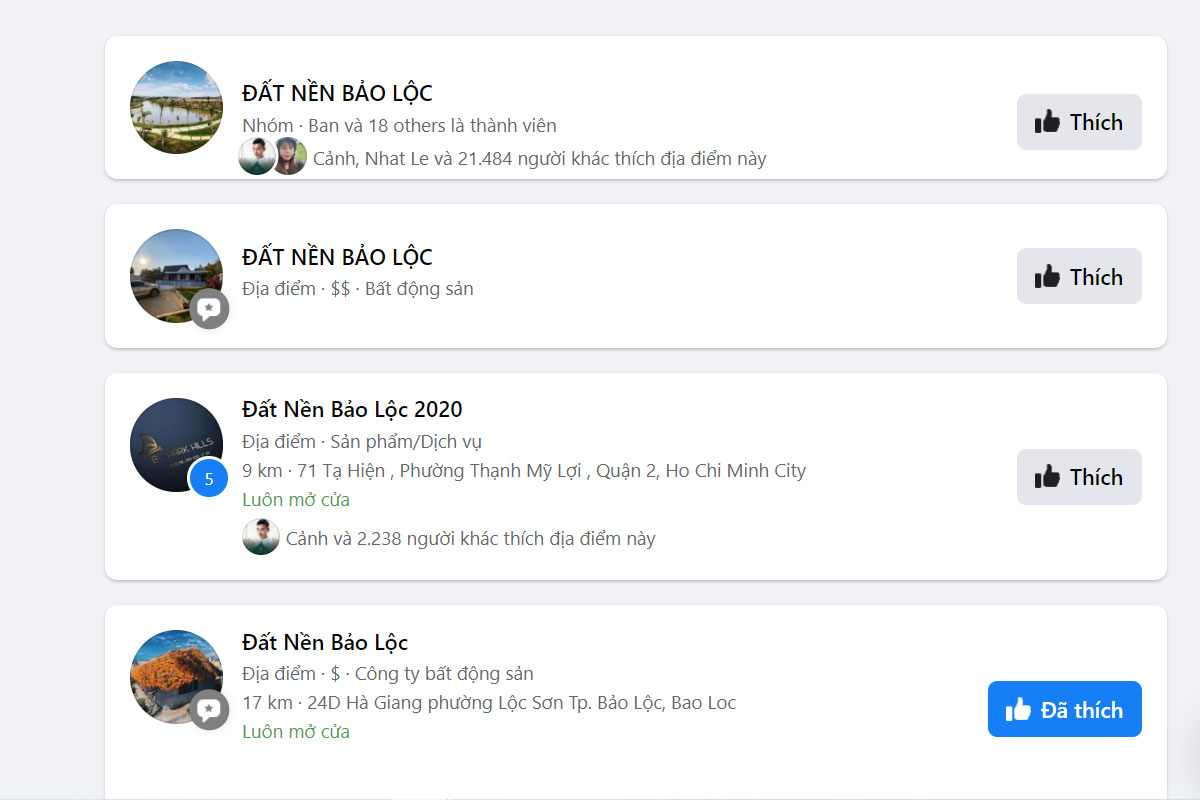Click the female friend avatar in first result

(290, 157)
